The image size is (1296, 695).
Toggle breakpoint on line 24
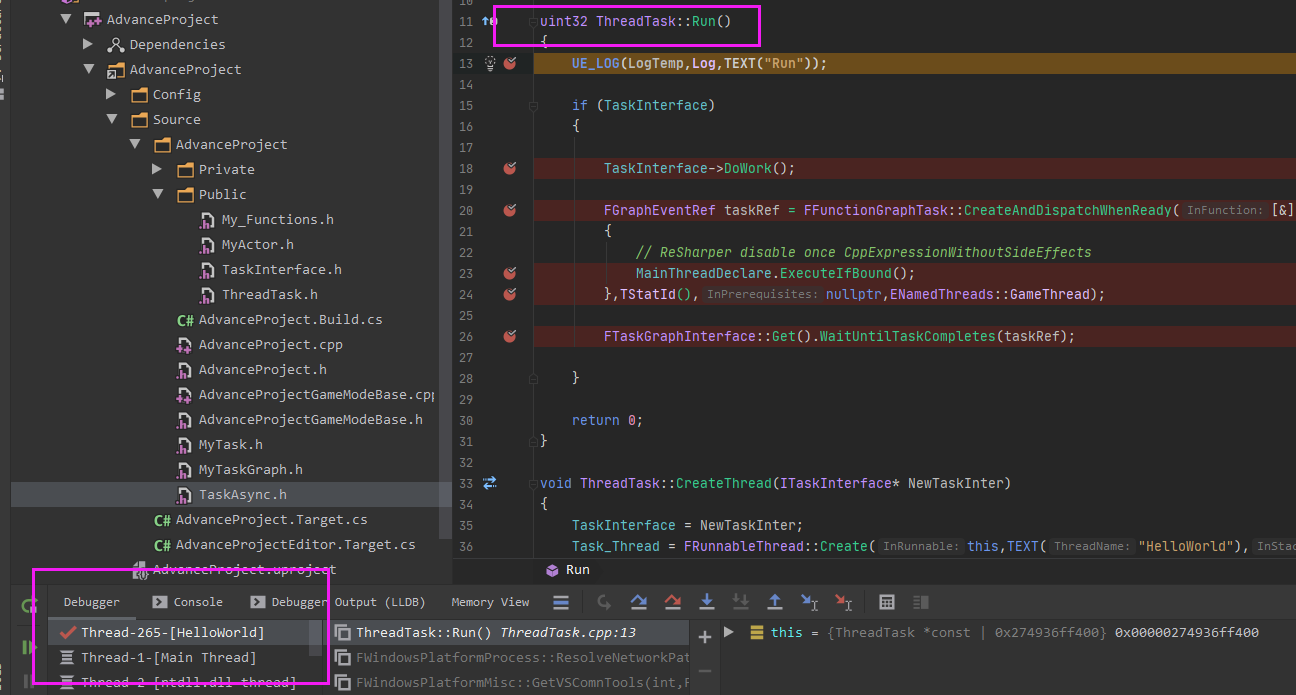tap(510, 294)
